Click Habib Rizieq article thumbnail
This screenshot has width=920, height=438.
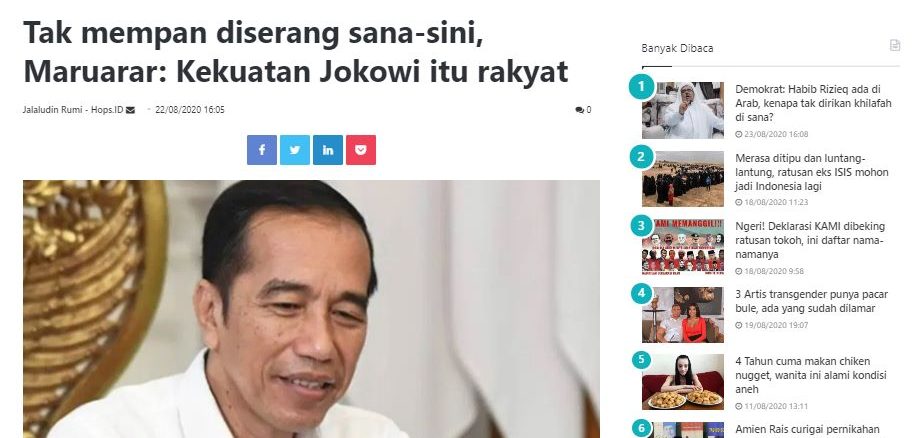683,110
